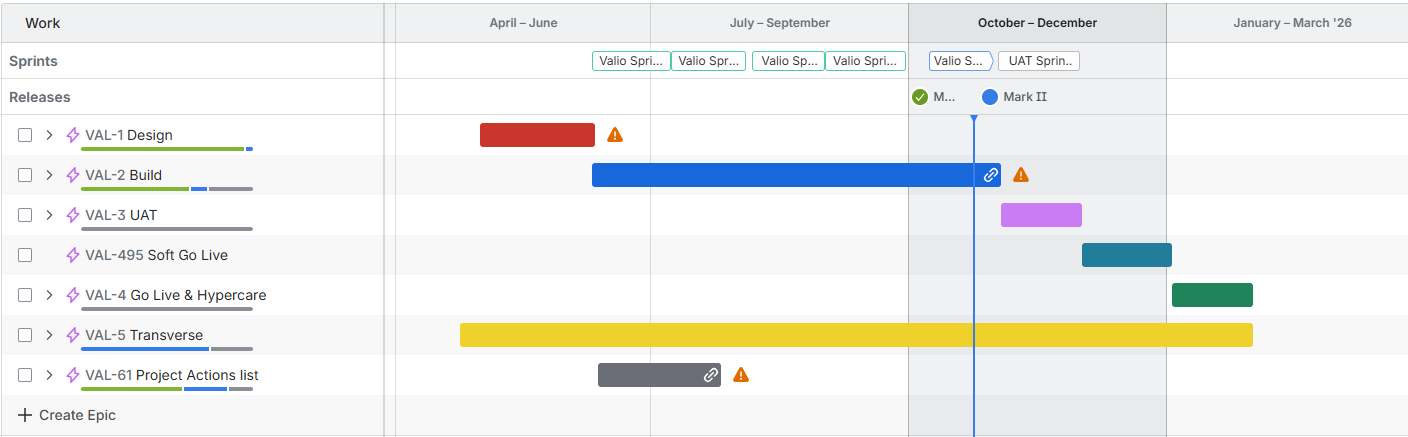Click the link icon on the gray Project Actions bar
Image resolution: width=1408 pixels, height=437 pixels.
point(710,375)
